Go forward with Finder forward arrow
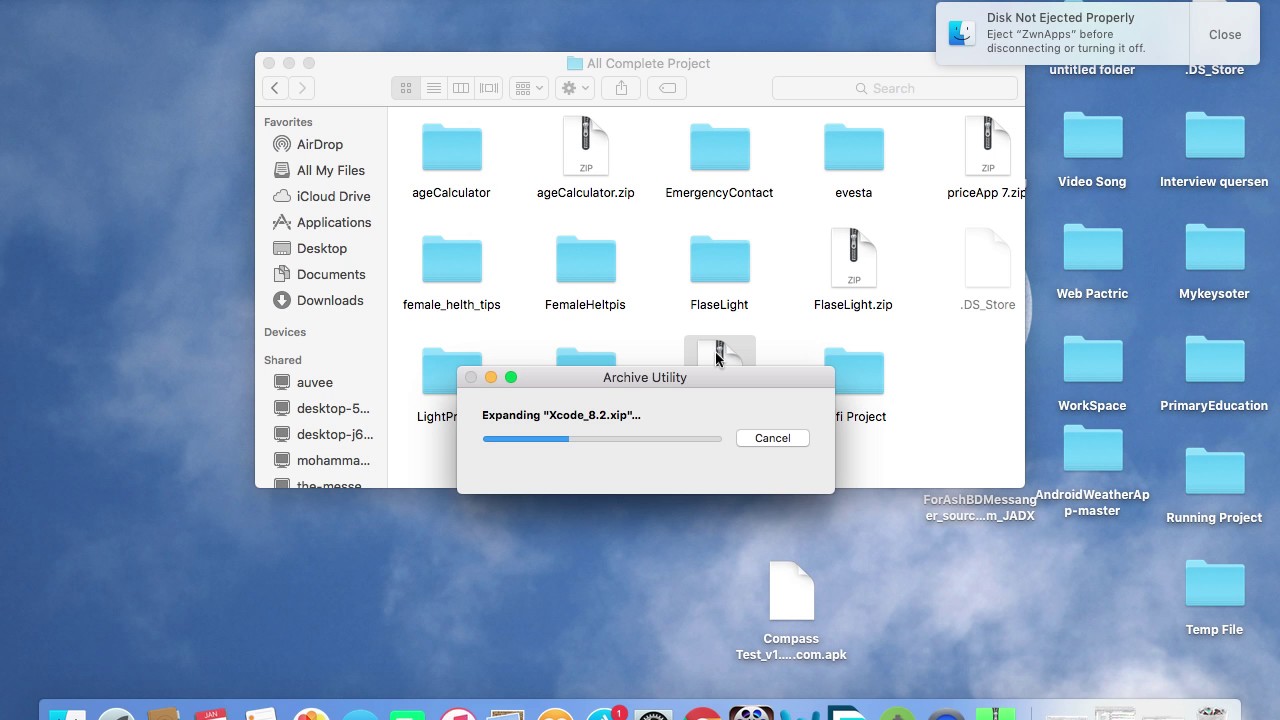The image size is (1280, 720). pyautogui.click(x=302, y=88)
